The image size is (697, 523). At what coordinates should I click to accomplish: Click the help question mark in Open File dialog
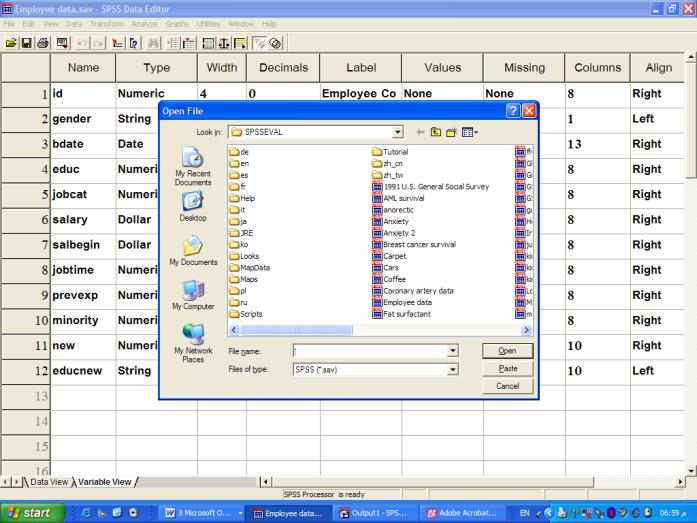(513, 111)
